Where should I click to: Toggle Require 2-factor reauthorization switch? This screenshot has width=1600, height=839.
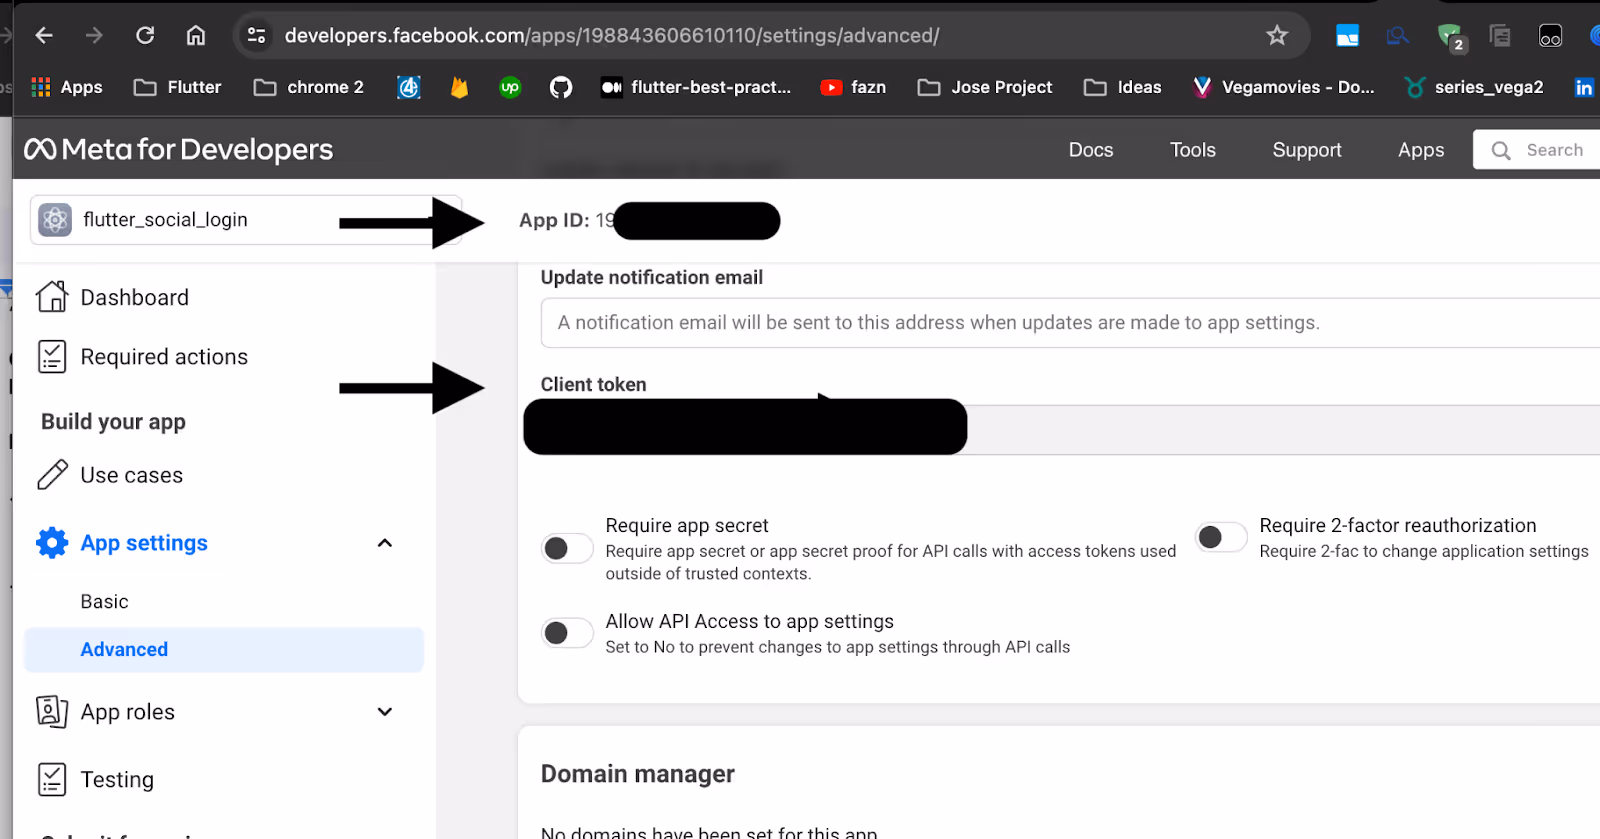click(1221, 538)
